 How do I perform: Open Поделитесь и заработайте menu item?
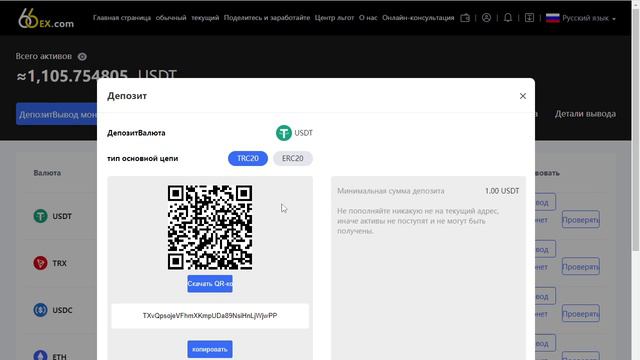pos(267,18)
